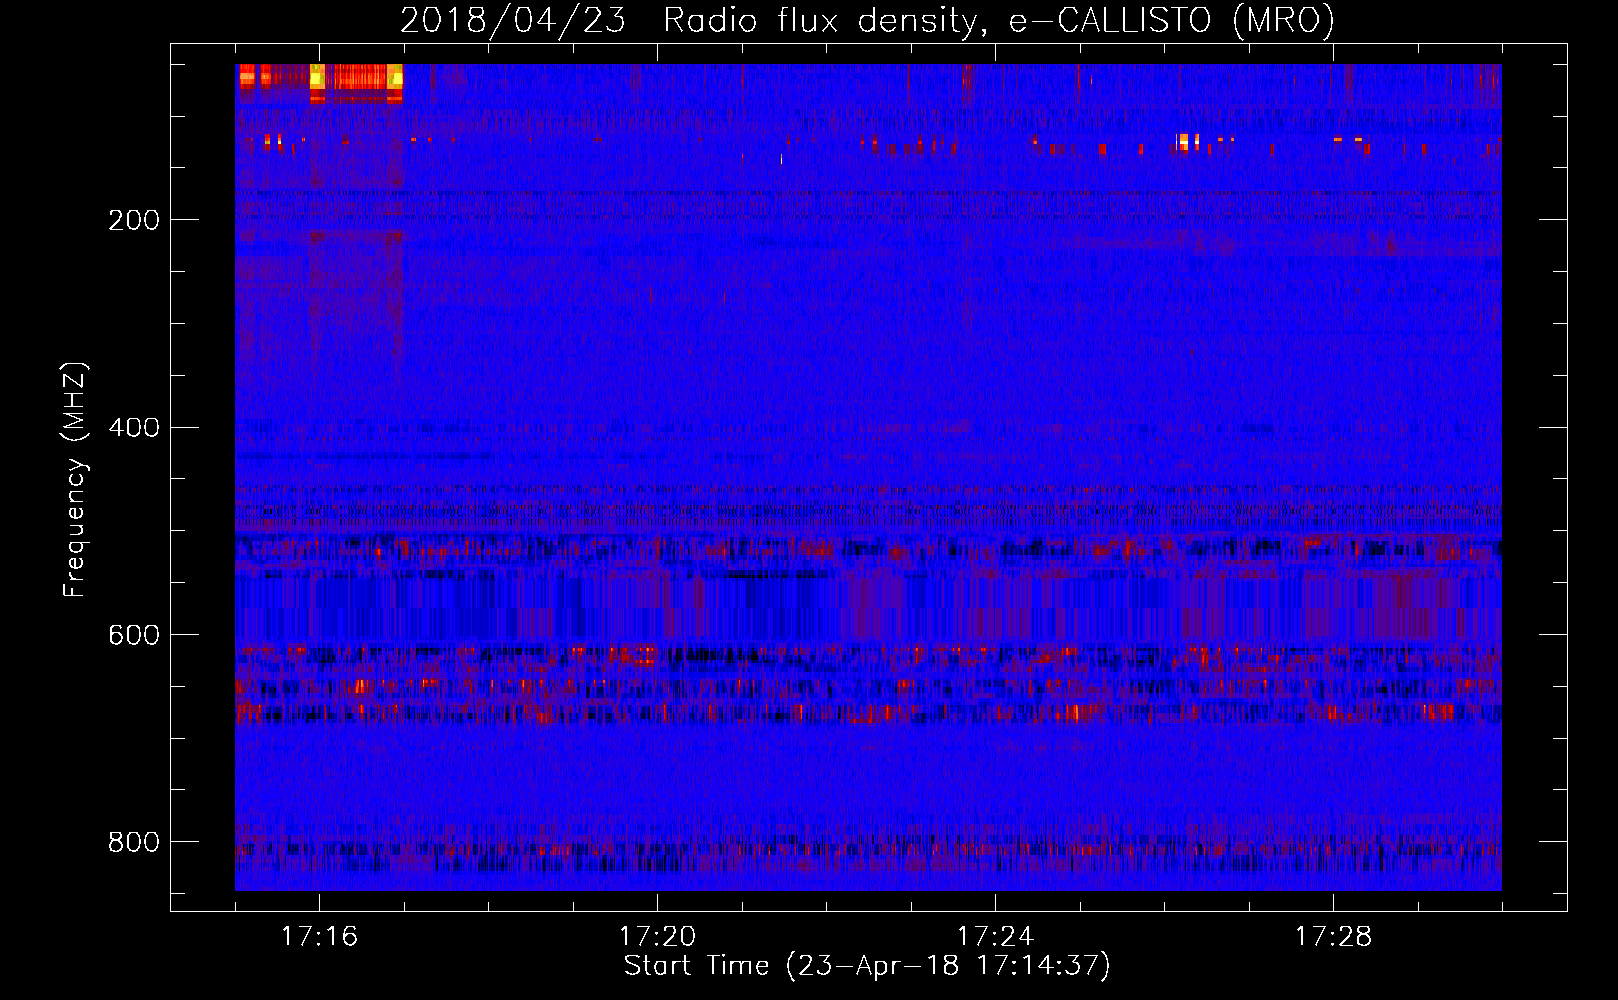Click the 17:28 time tick label

point(1333,936)
